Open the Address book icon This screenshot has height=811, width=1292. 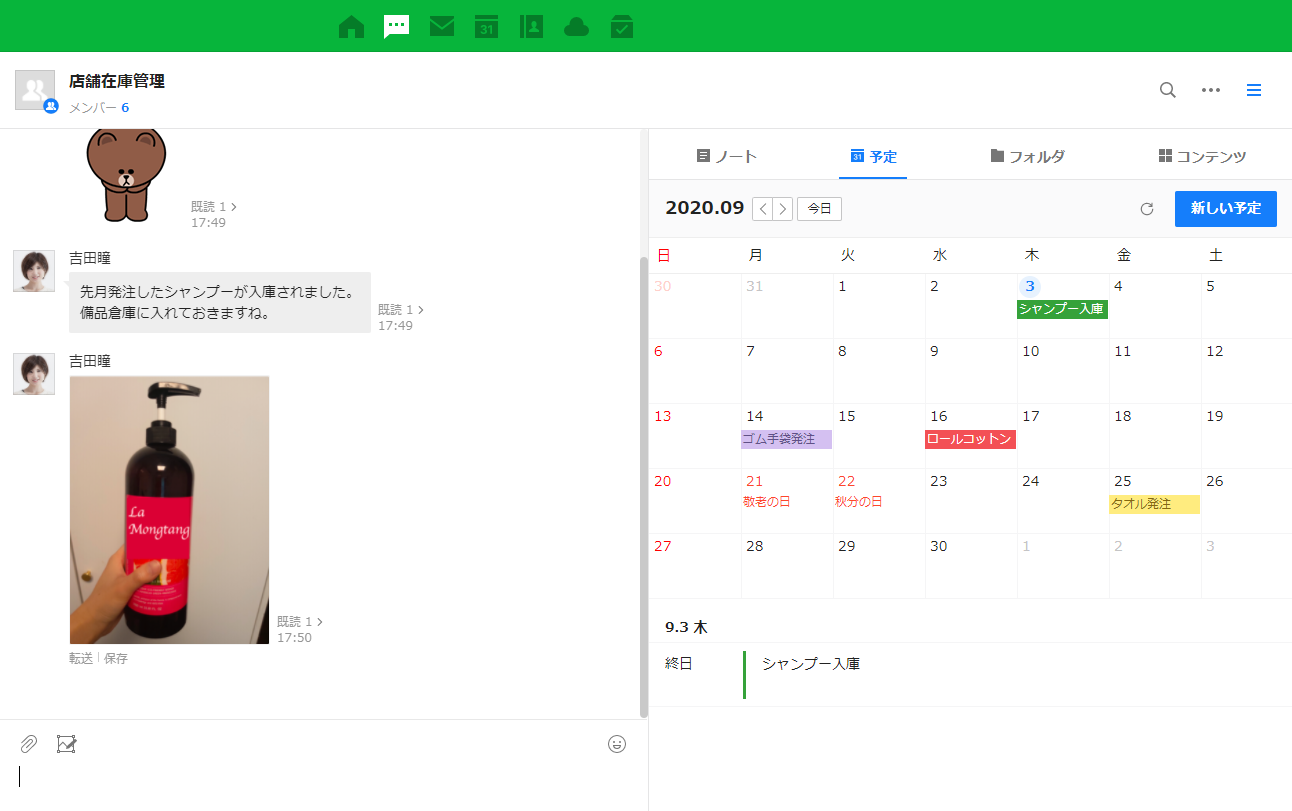[x=532, y=27]
